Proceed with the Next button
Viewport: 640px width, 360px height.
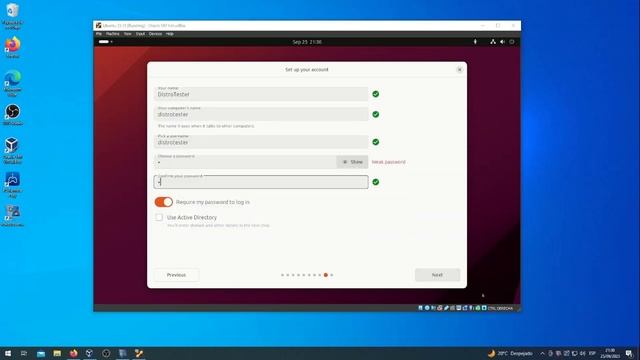coord(437,275)
